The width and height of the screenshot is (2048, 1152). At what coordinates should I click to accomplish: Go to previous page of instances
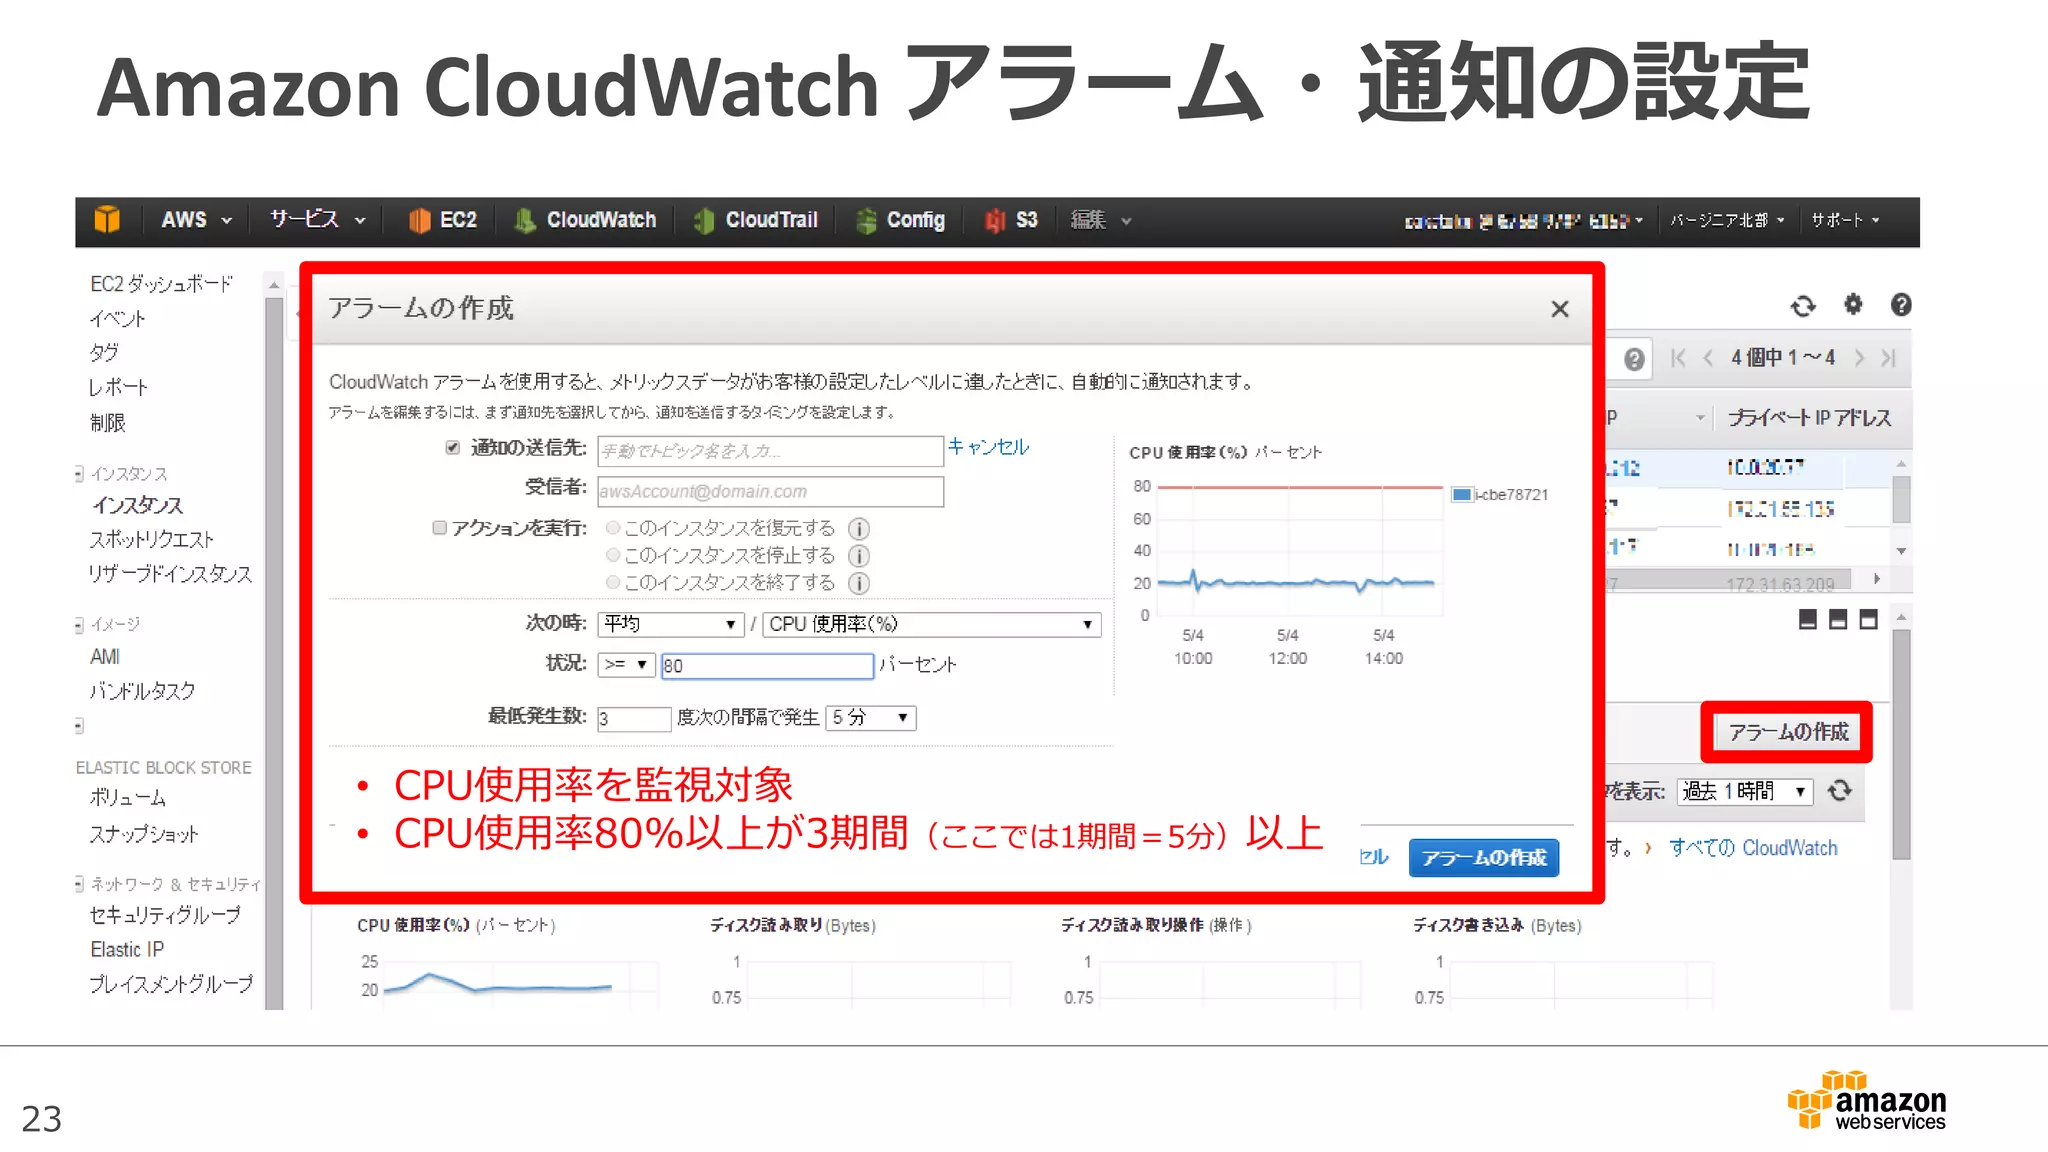1708,358
